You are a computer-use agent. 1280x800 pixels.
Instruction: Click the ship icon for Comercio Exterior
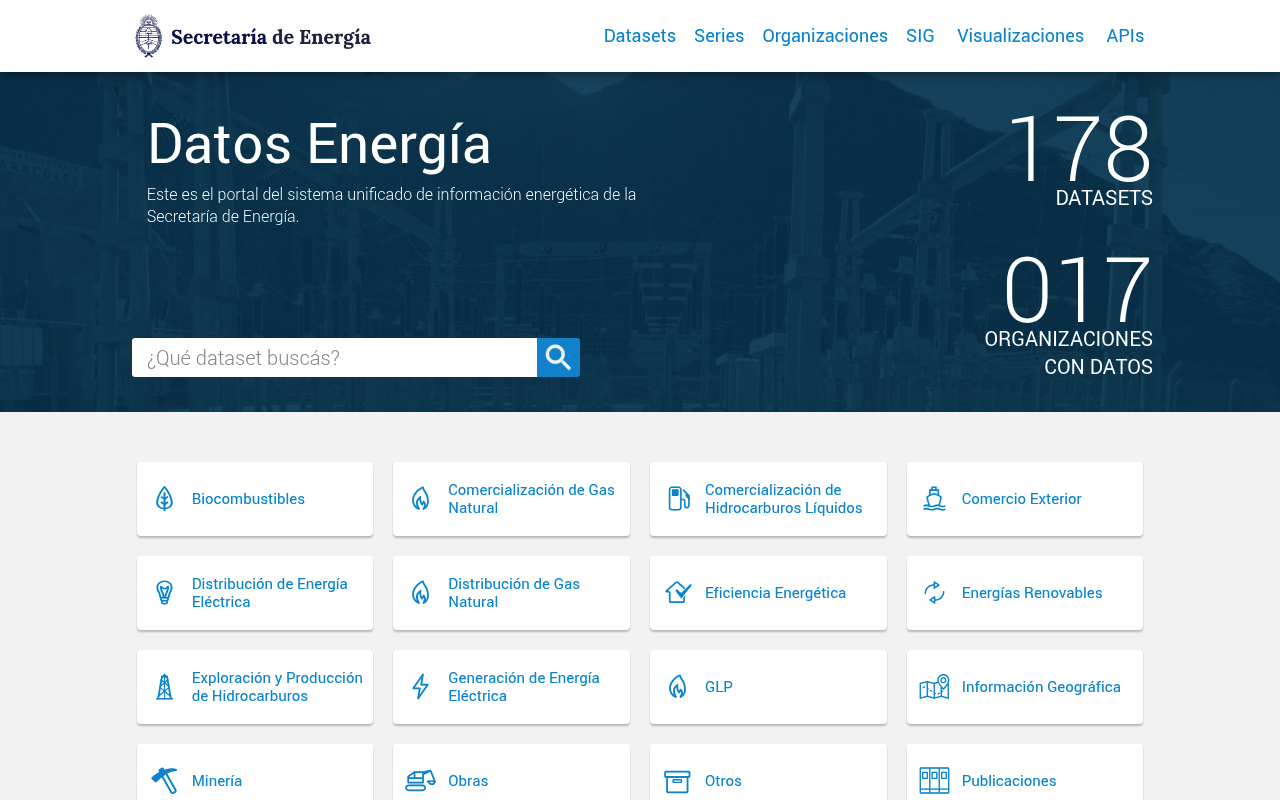tap(934, 499)
